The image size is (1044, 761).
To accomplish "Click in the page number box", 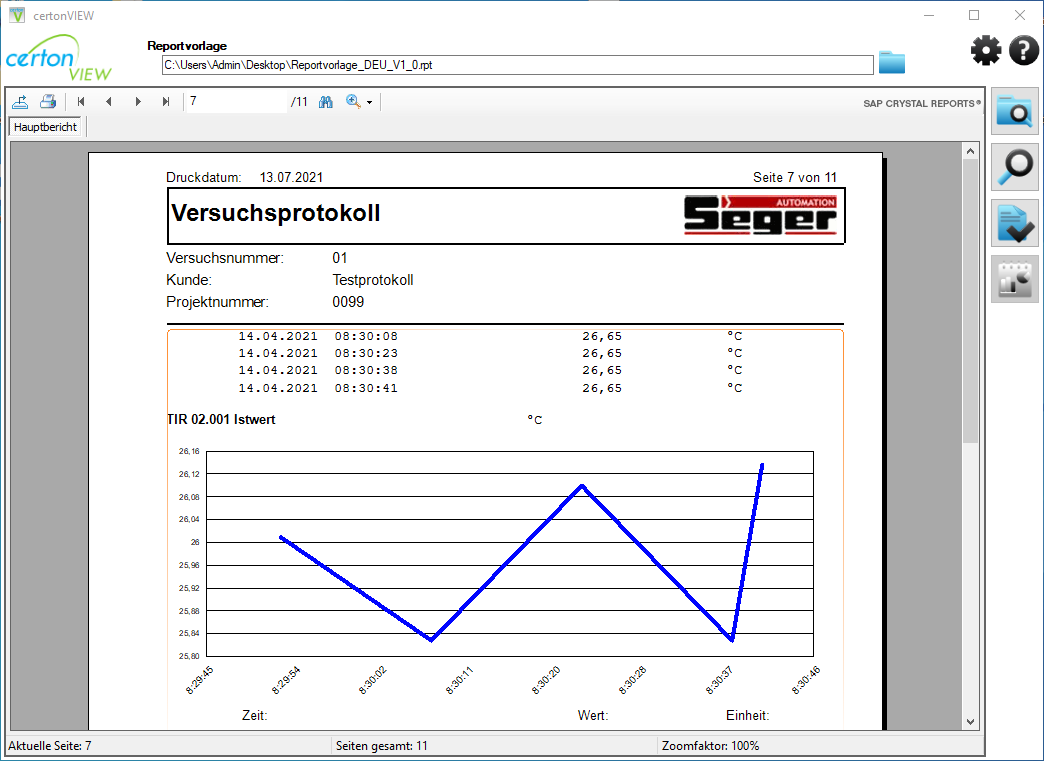I will pyautogui.click(x=235, y=101).
